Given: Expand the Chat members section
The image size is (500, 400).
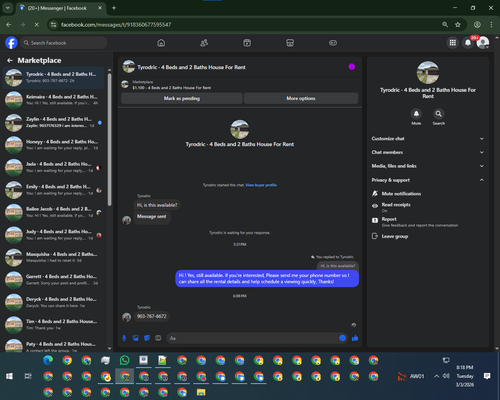Looking at the screenshot, I should click(x=428, y=152).
